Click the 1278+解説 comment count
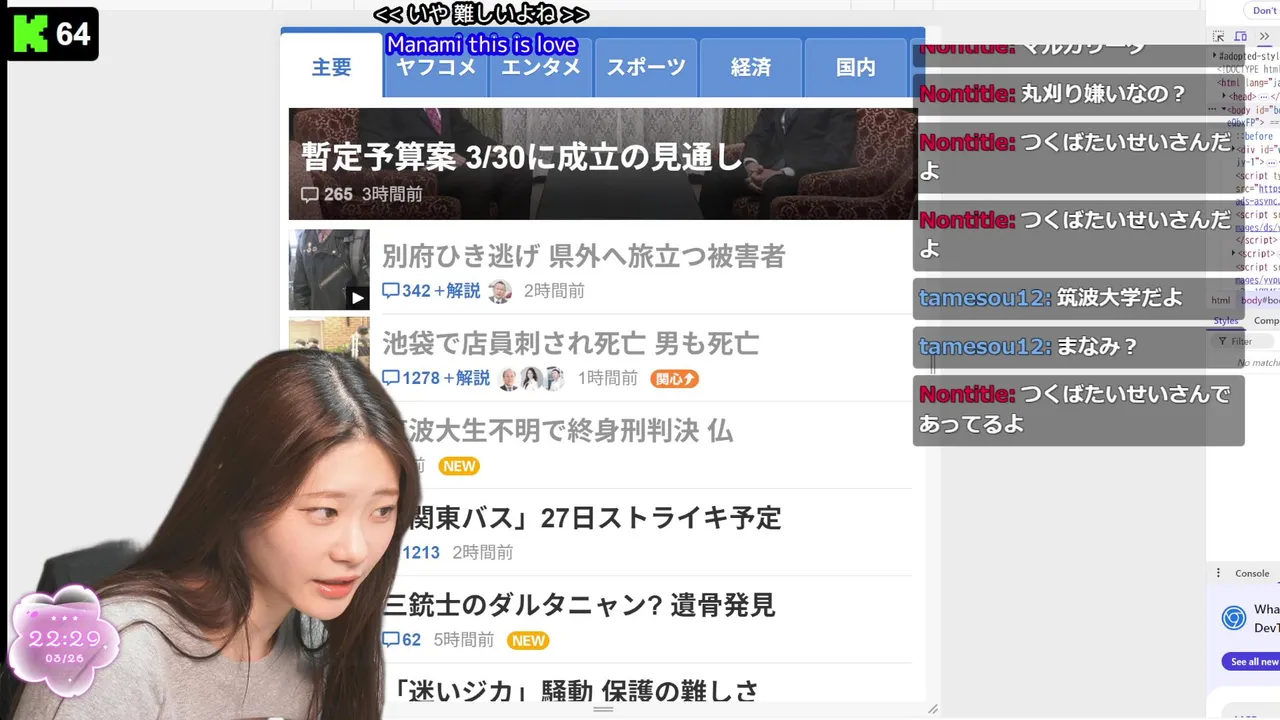 pos(436,378)
